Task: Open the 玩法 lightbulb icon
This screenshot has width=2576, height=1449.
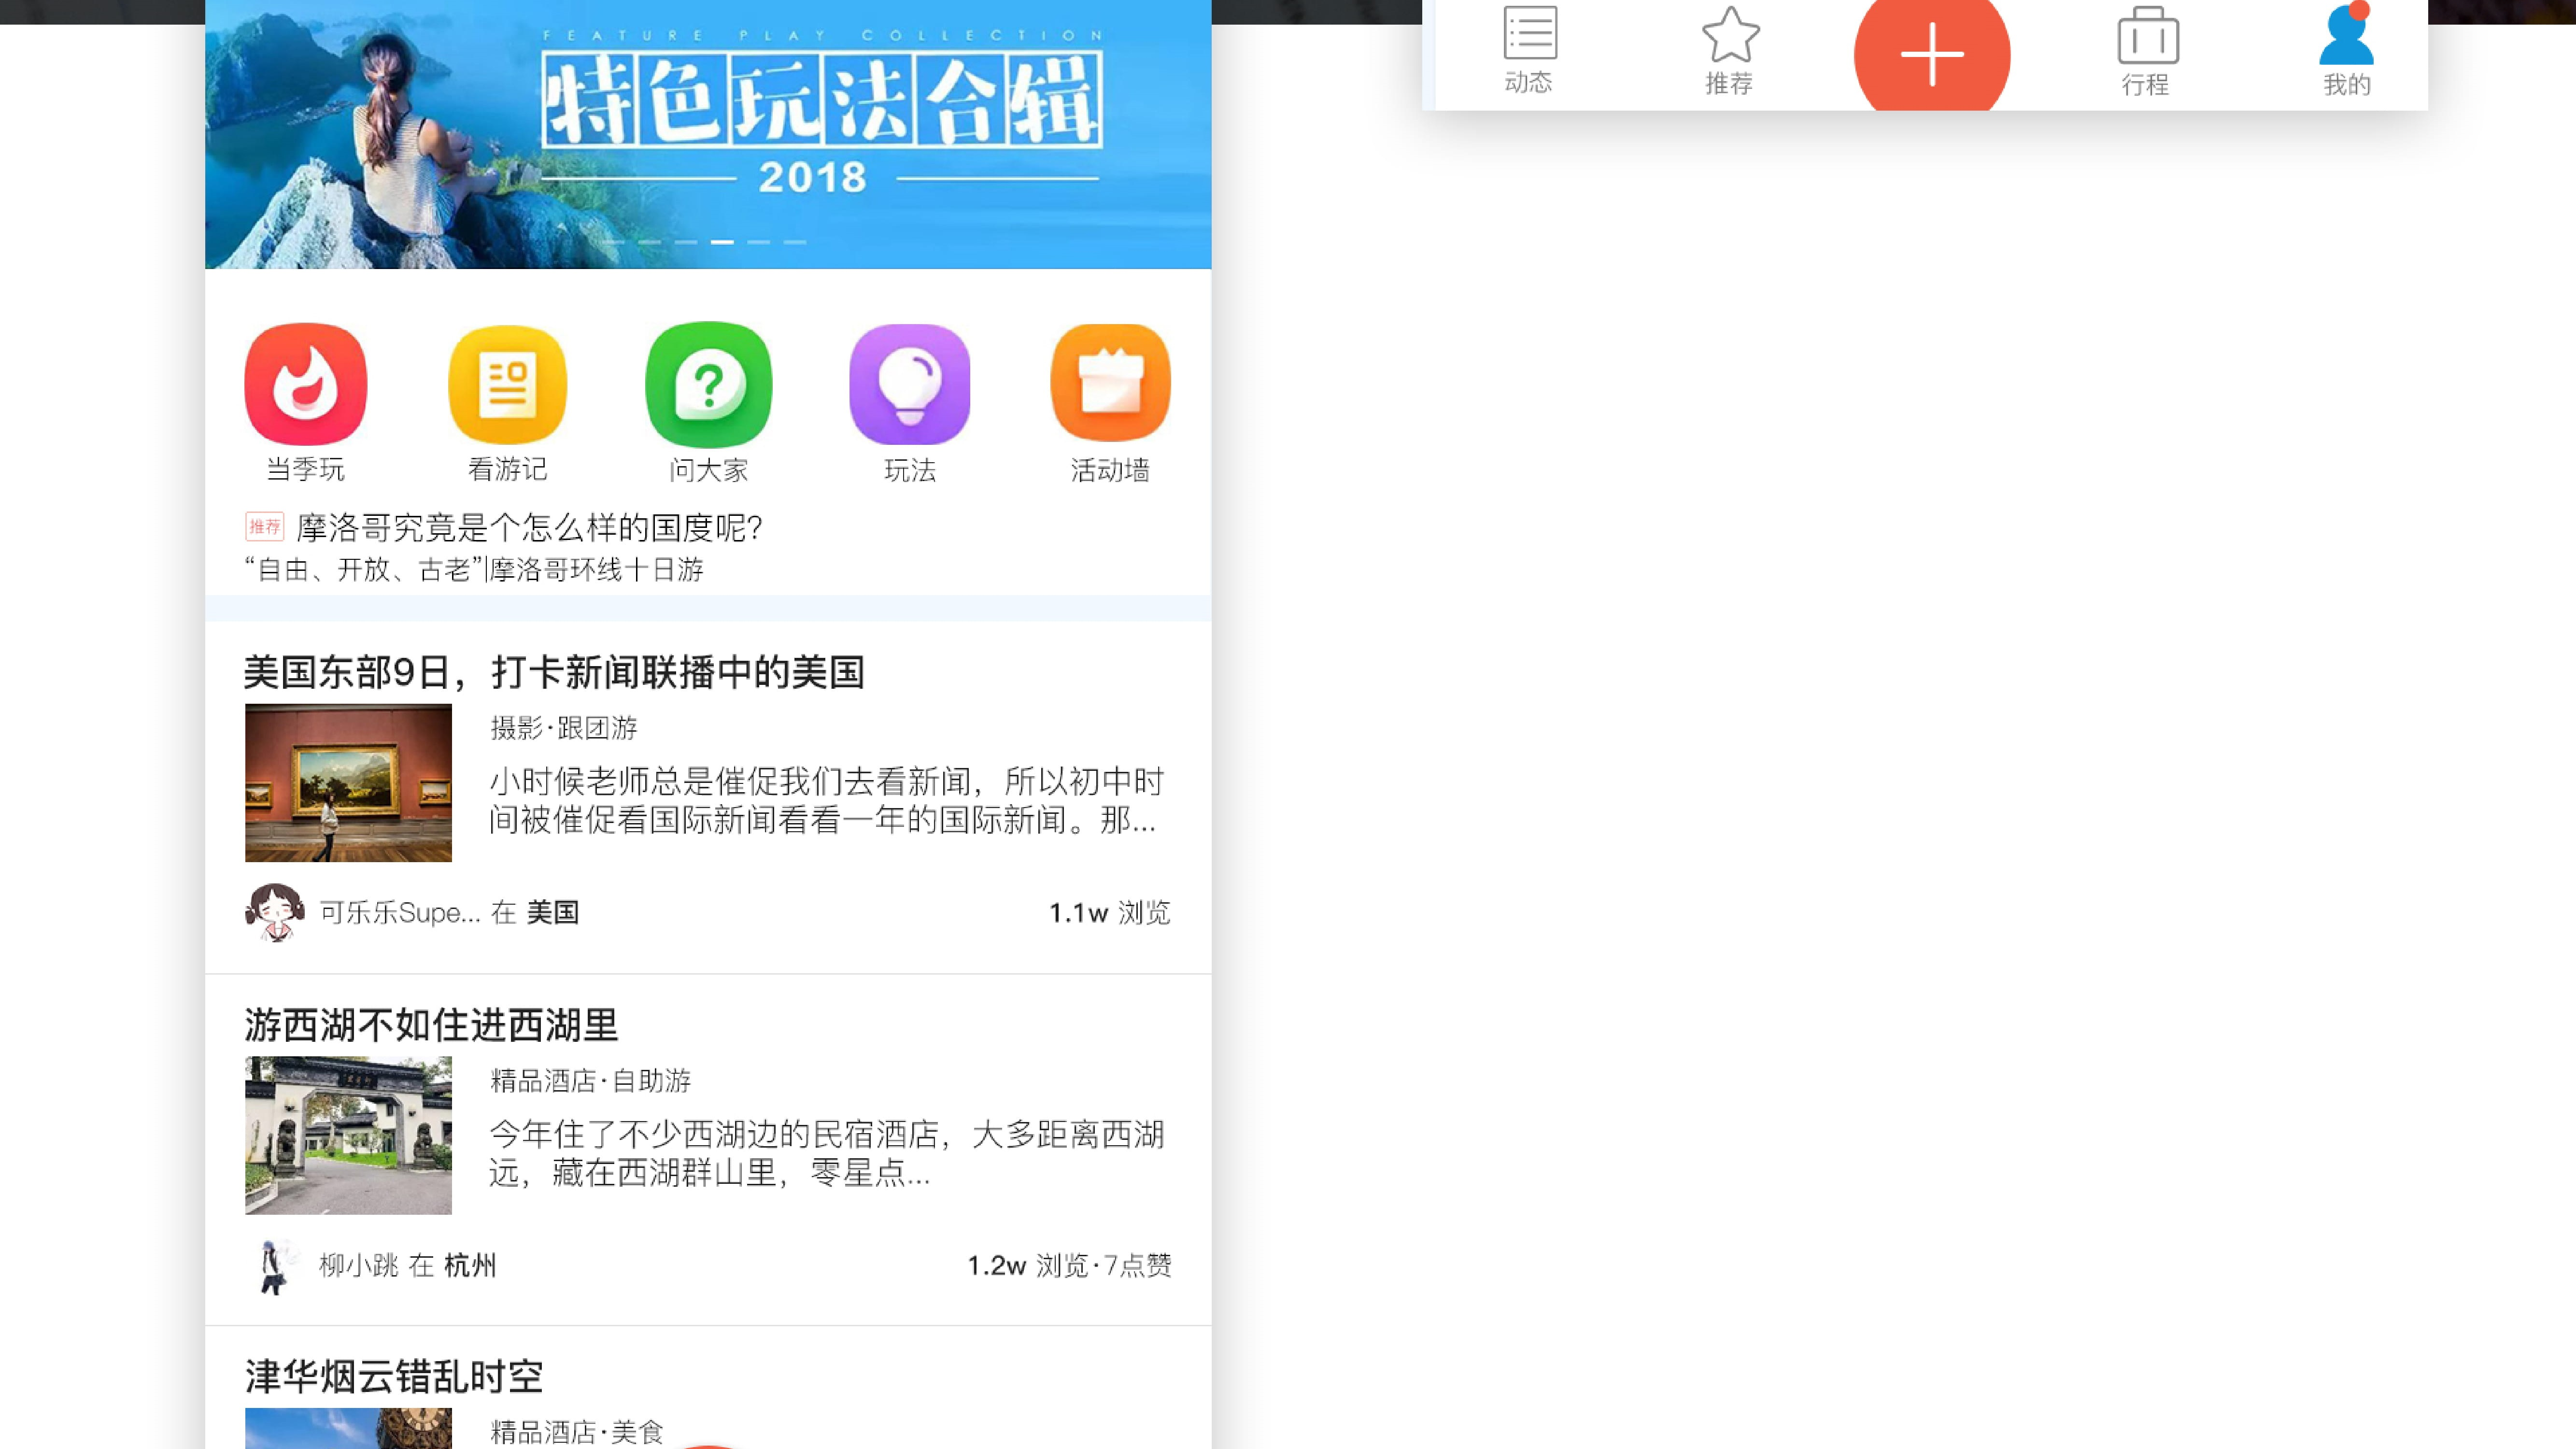Action: click(x=910, y=384)
